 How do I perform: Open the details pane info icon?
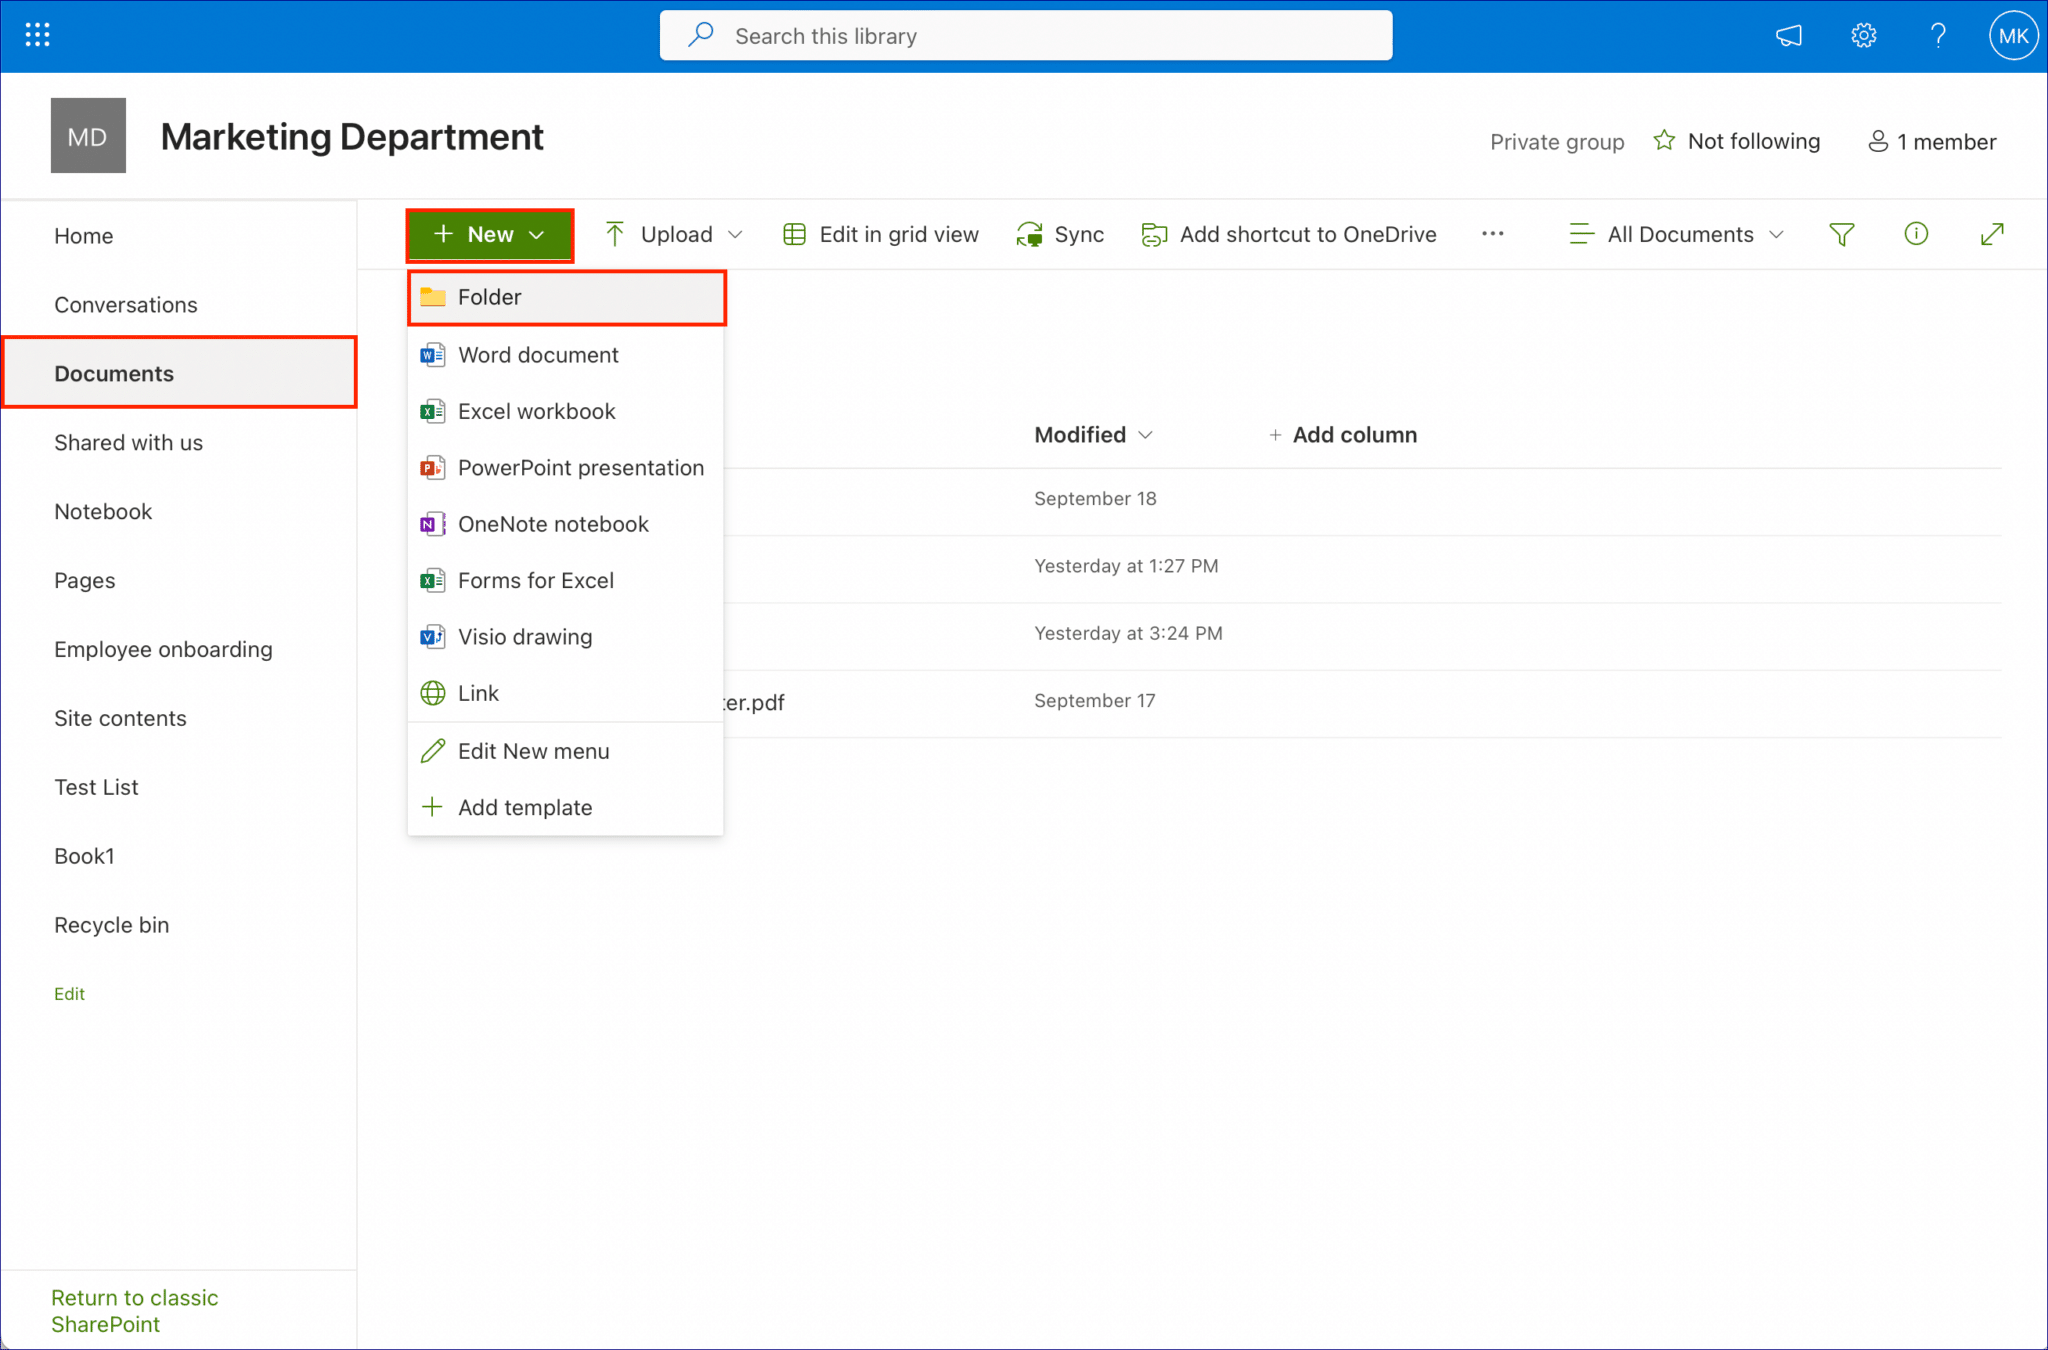[x=1917, y=234]
